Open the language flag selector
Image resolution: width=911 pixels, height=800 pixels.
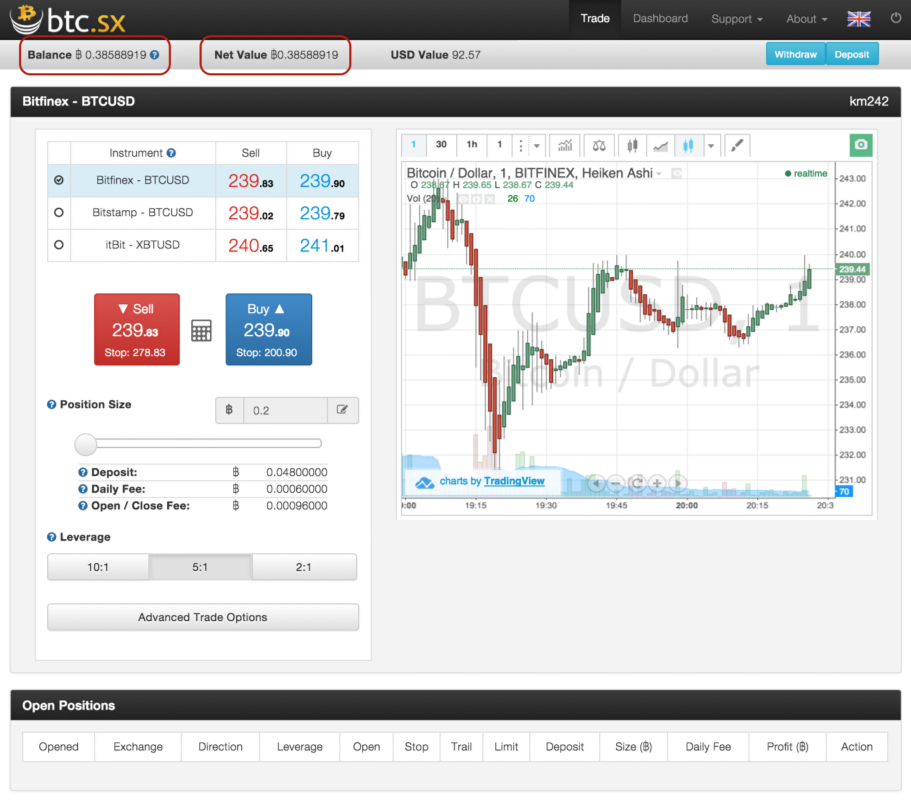pos(859,19)
